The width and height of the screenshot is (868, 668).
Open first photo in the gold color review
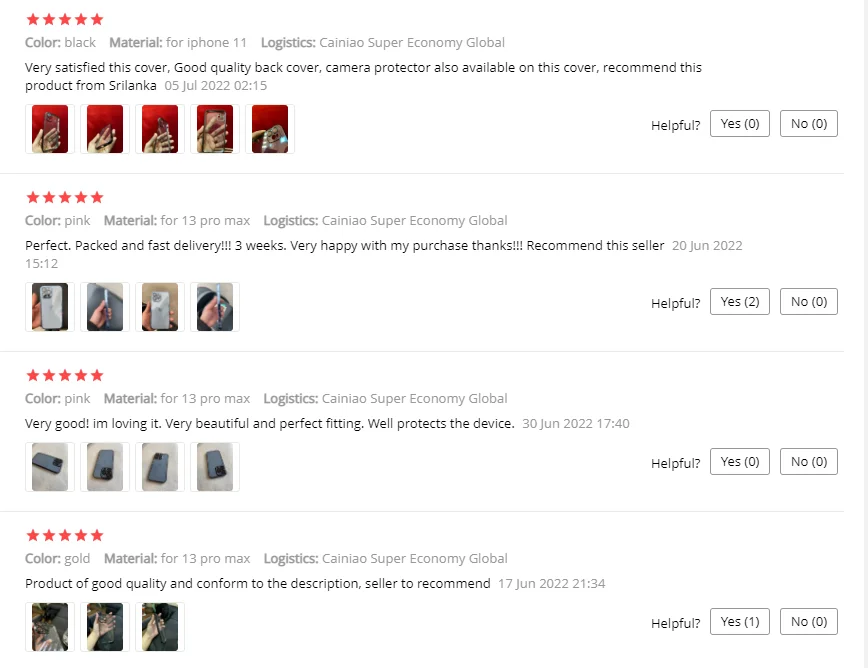50,627
